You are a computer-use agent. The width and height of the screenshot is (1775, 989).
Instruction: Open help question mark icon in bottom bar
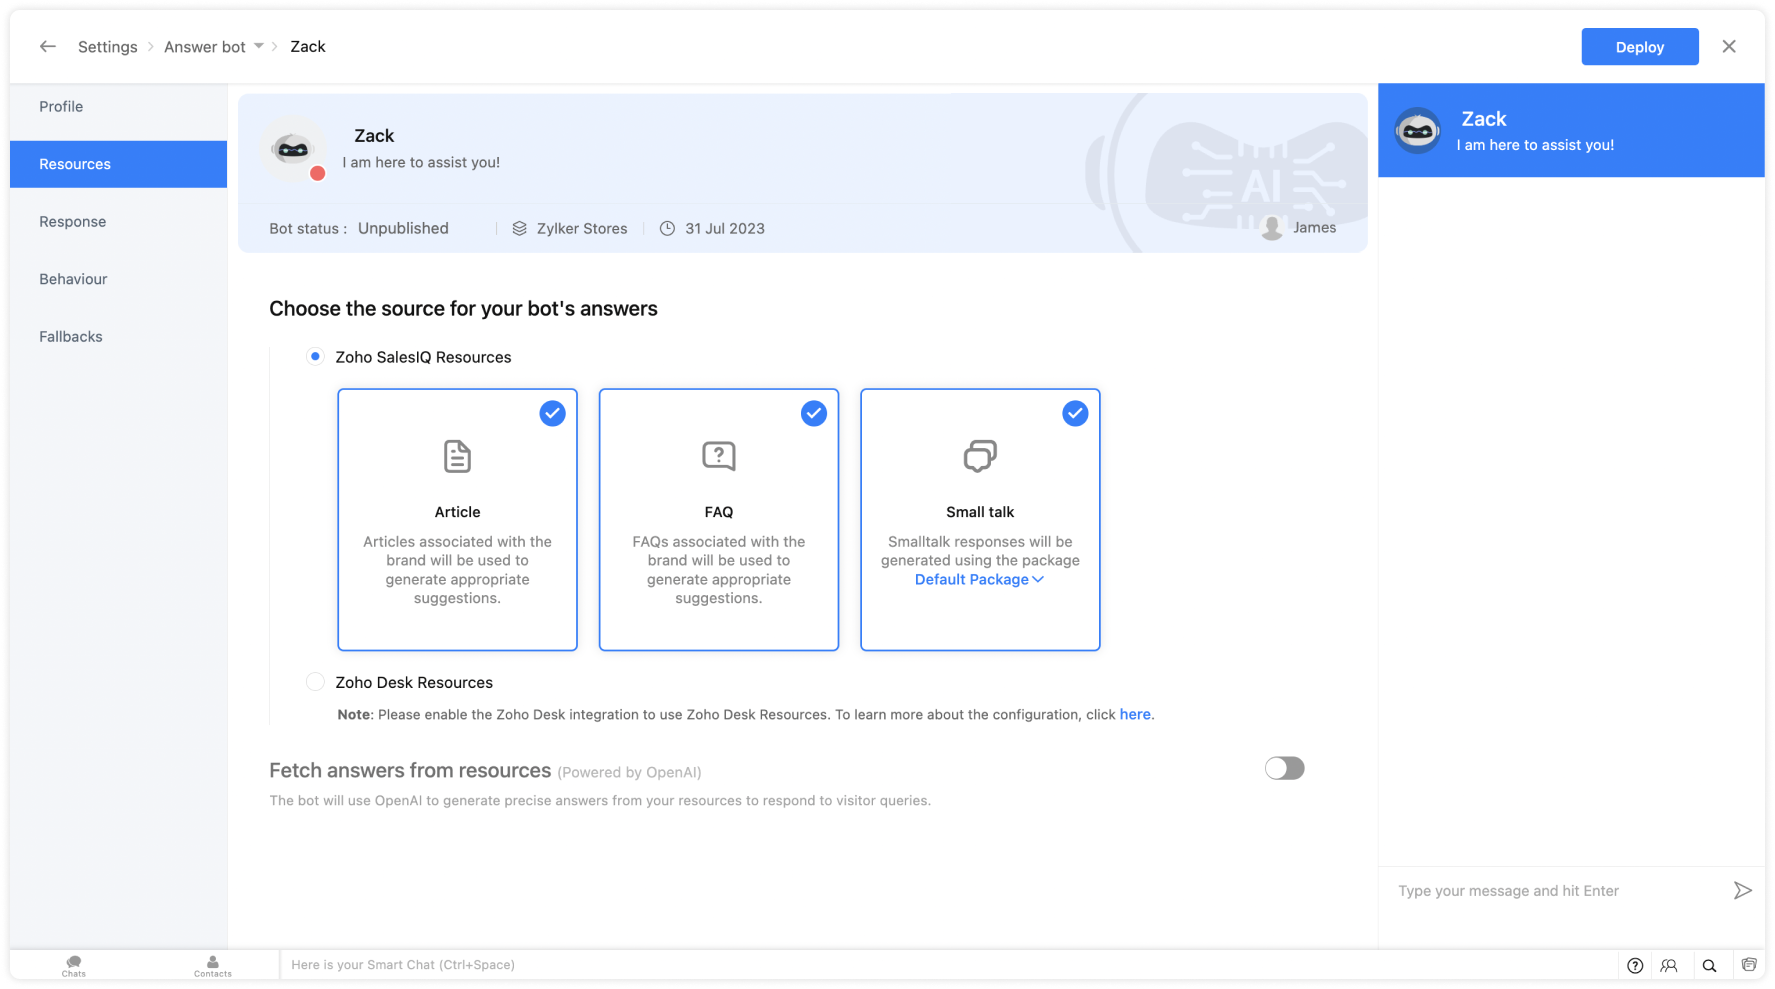pyautogui.click(x=1635, y=965)
